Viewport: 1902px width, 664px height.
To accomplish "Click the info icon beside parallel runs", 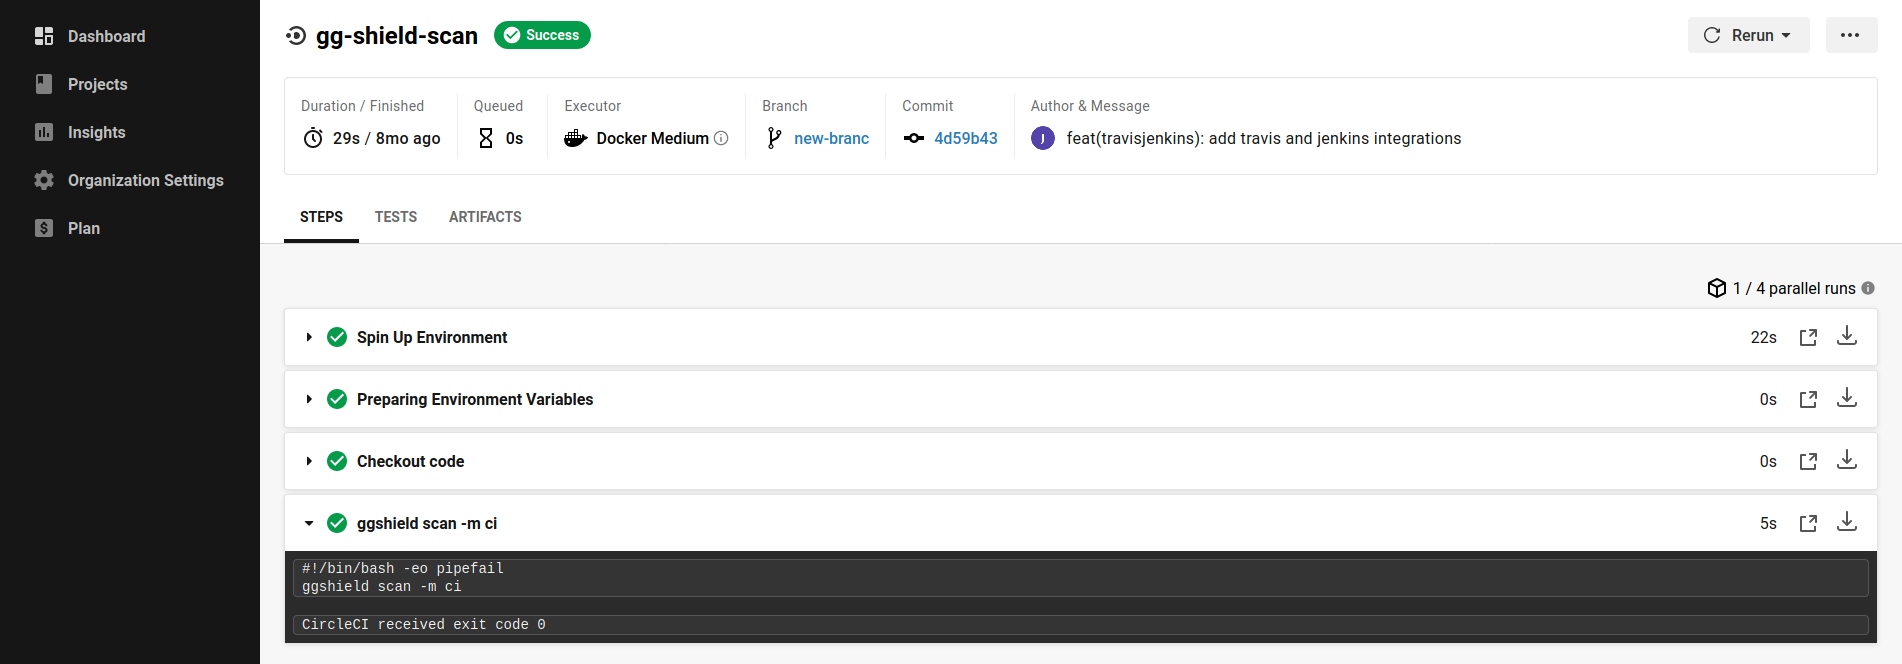I will (x=1868, y=288).
